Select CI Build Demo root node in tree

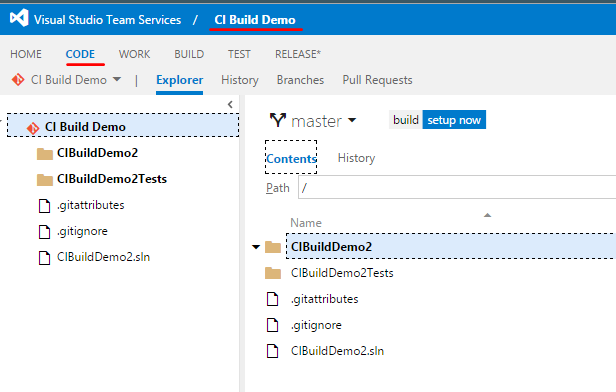coord(123,126)
